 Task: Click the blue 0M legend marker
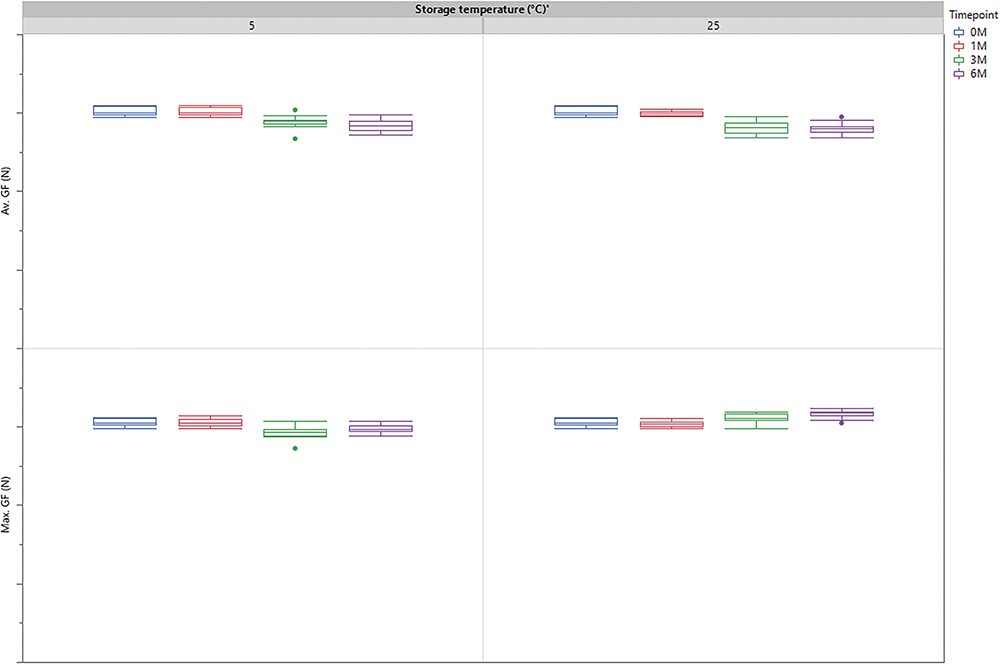click(960, 32)
